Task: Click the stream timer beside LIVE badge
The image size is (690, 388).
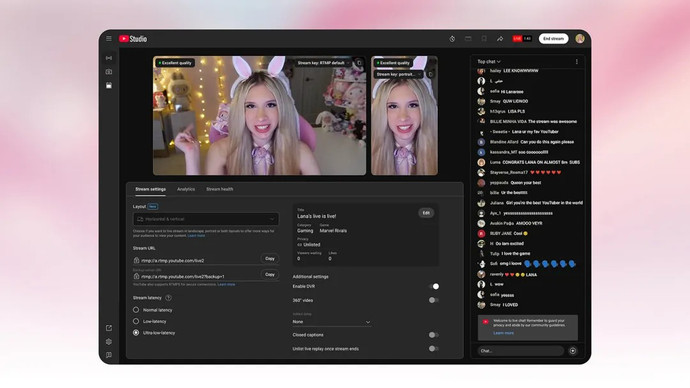Action: 527,39
